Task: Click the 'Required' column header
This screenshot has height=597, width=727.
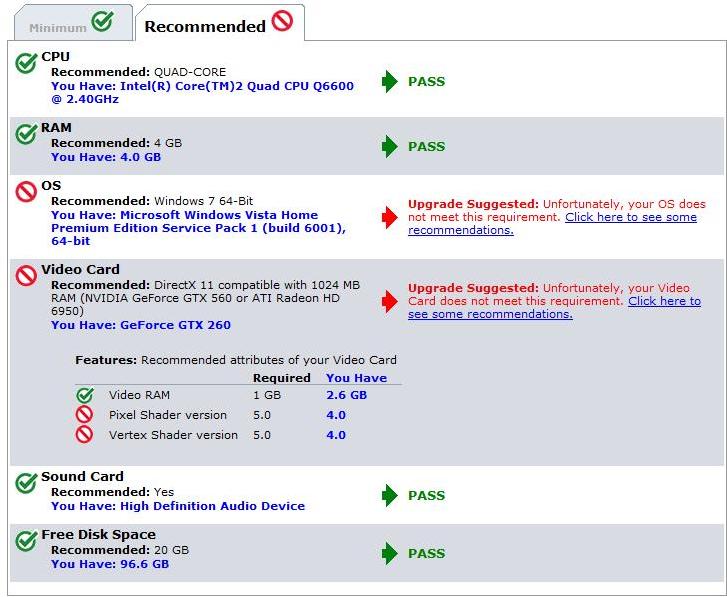Action: coord(282,378)
